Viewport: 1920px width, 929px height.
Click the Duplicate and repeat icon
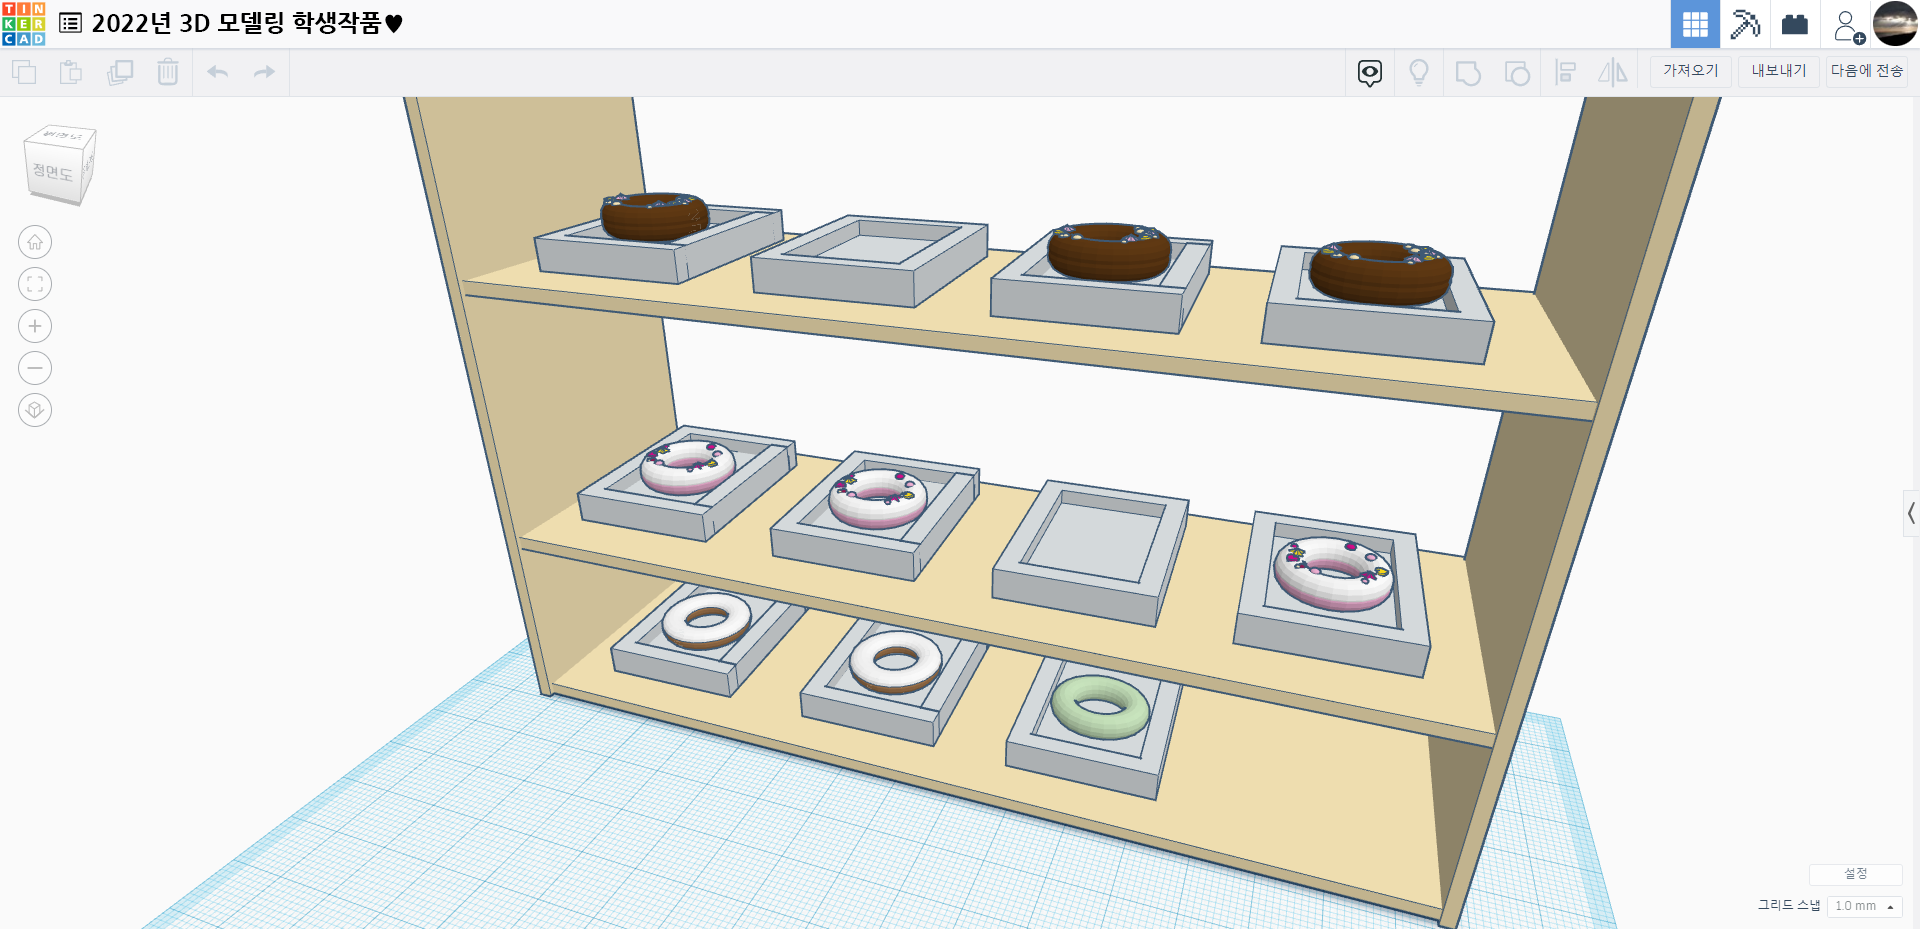pyautogui.click(x=120, y=72)
